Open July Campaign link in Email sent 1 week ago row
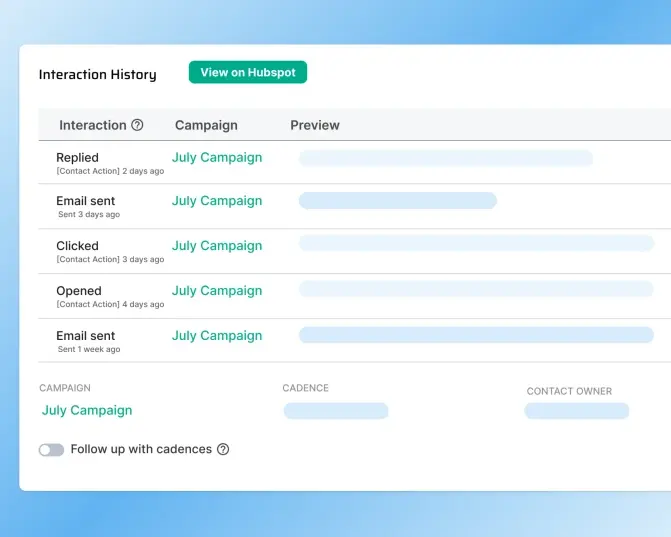 point(217,335)
